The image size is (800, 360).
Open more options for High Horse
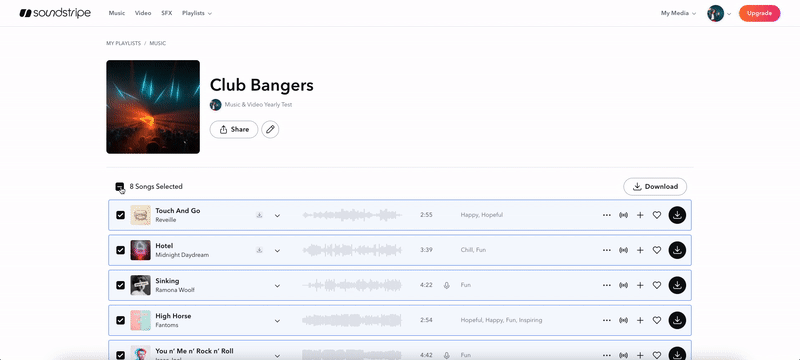607,321
